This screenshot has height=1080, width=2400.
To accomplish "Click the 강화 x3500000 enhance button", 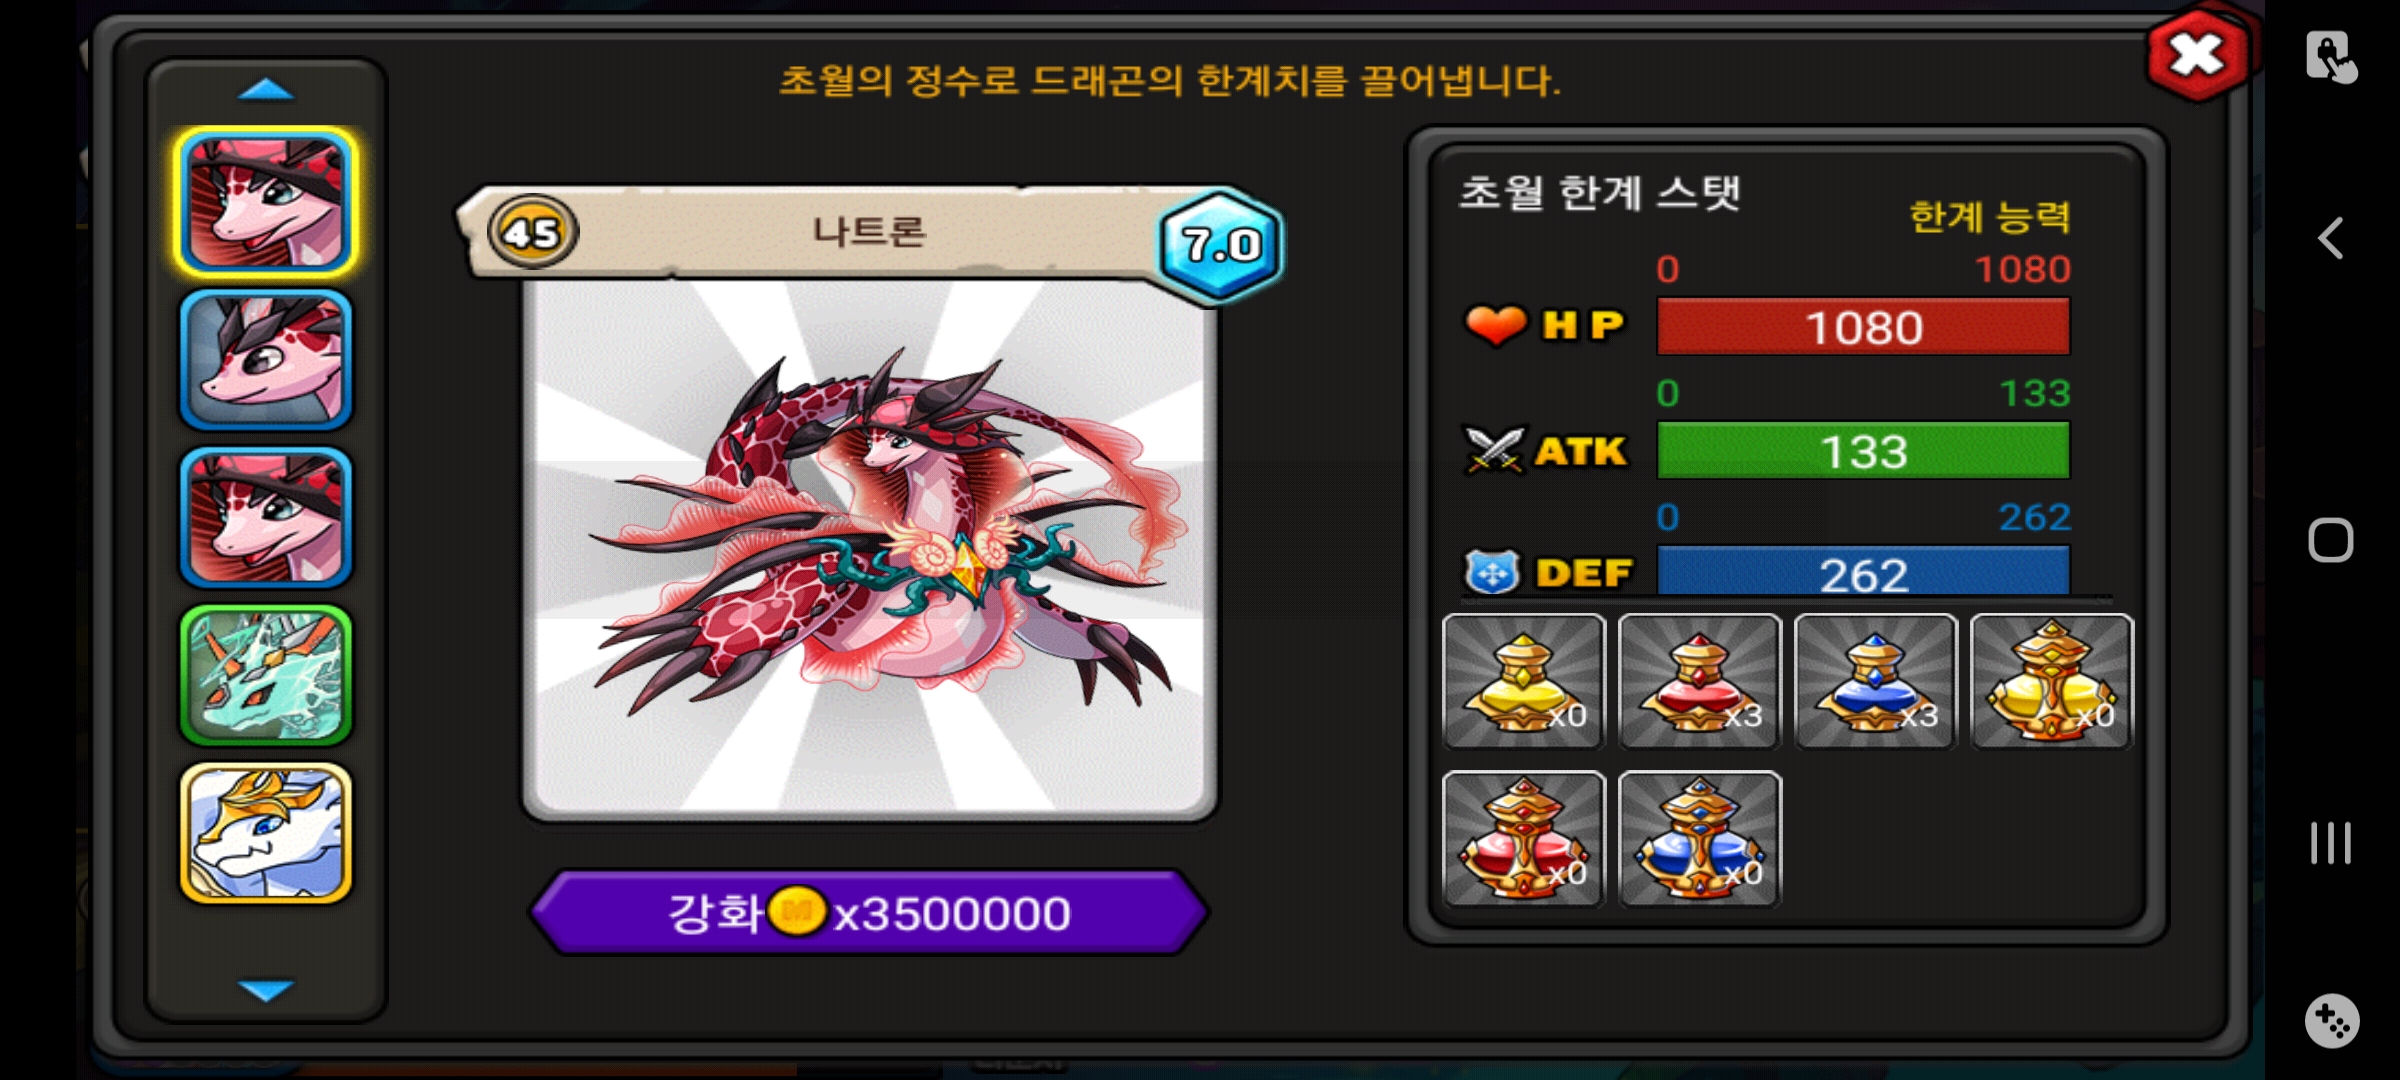I will pyautogui.click(x=869, y=912).
